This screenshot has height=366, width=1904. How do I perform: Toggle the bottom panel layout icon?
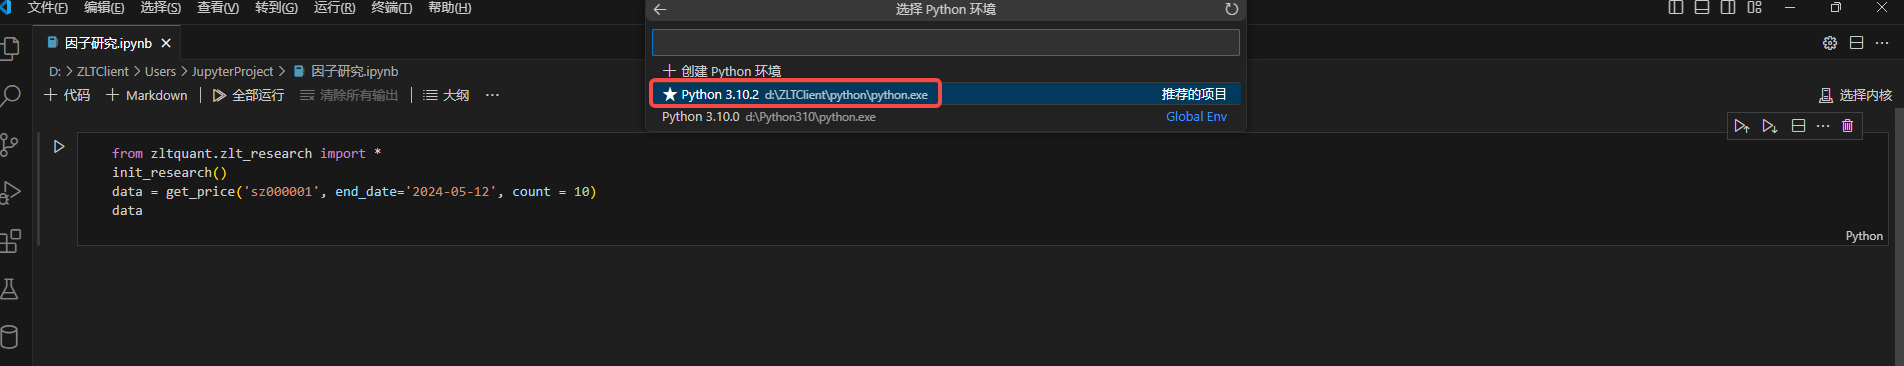(x=1702, y=8)
